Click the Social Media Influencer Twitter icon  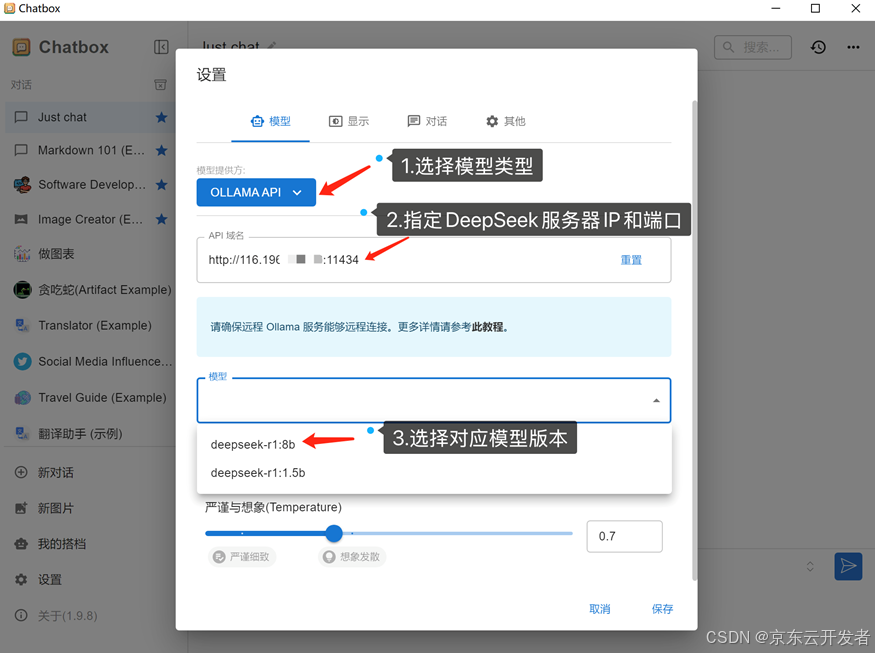click(22, 362)
